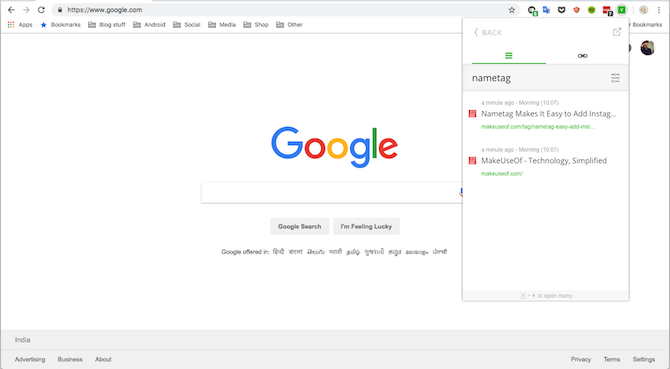
Task: Open the Settings footer link
Action: pos(644,360)
